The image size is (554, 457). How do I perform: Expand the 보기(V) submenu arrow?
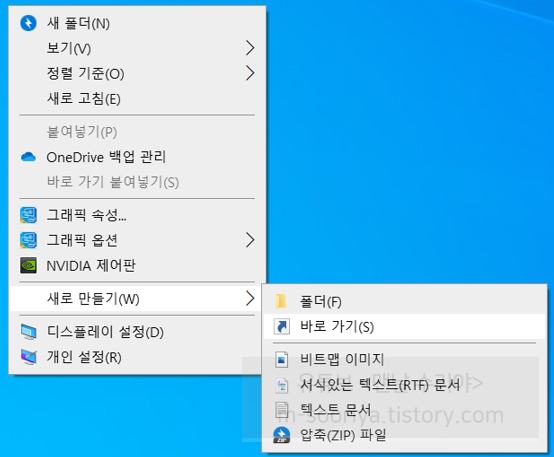250,48
